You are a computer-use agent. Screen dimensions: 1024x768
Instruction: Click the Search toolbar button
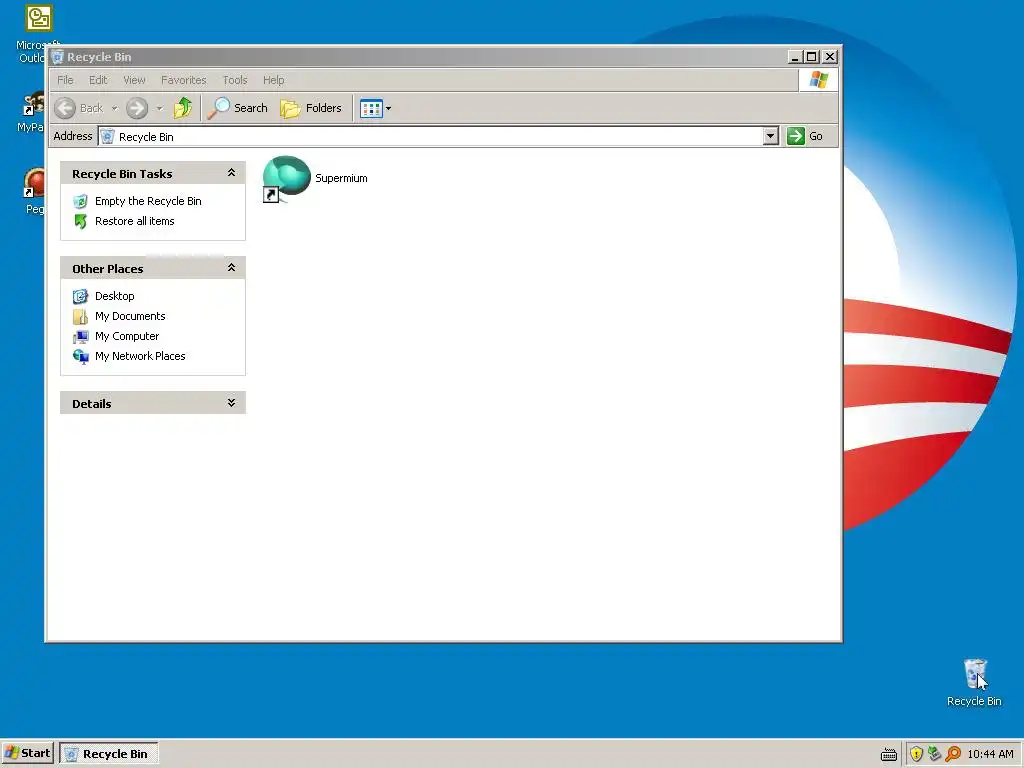coord(238,108)
